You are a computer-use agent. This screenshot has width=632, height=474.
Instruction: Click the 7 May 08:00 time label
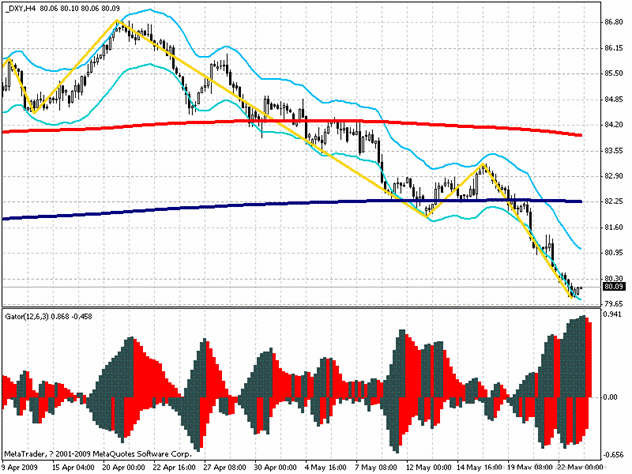pyautogui.click(x=376, y=468)
